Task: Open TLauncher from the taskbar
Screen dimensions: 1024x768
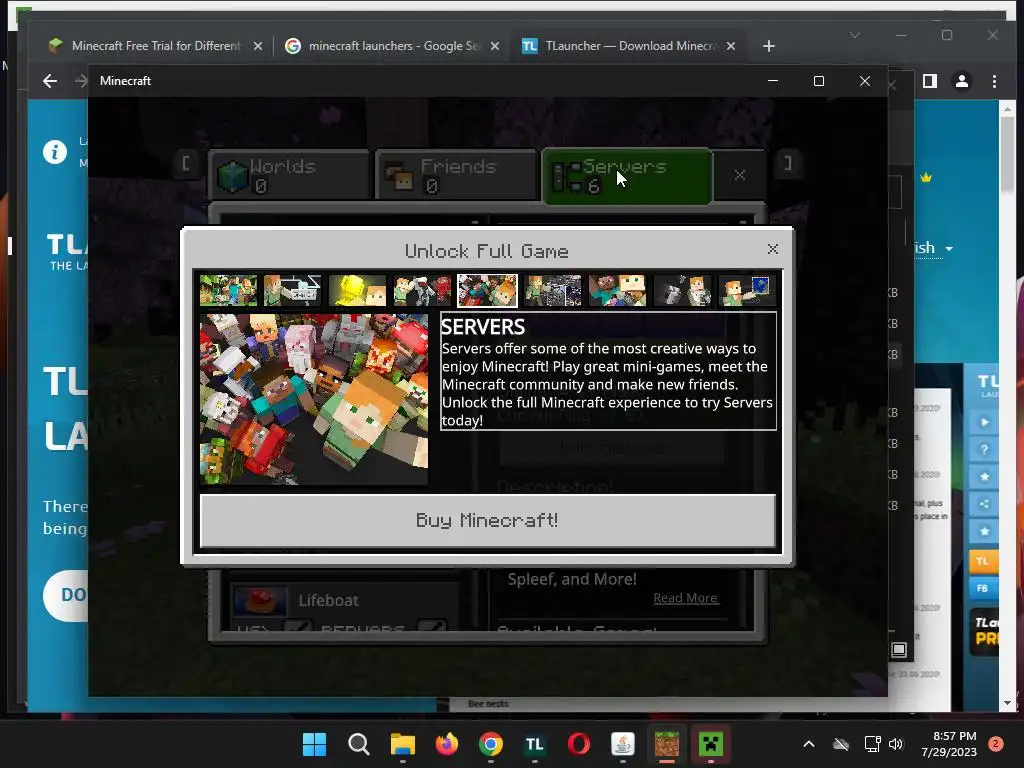Action: [535, 744]
